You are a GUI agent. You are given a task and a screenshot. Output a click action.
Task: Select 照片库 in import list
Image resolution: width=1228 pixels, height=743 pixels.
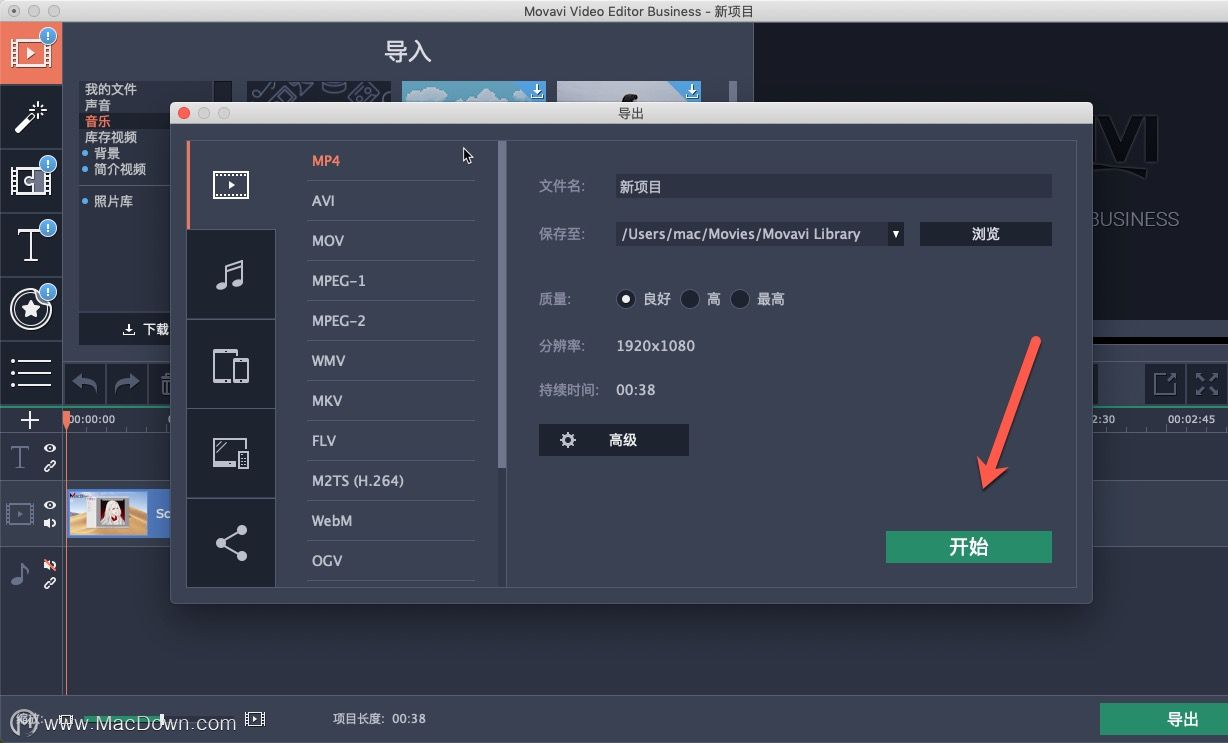click(114, 202)
